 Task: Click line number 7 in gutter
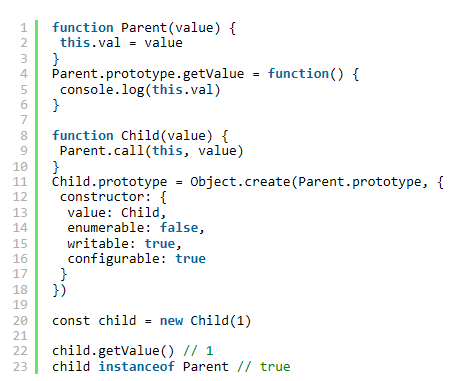point(24,120)
